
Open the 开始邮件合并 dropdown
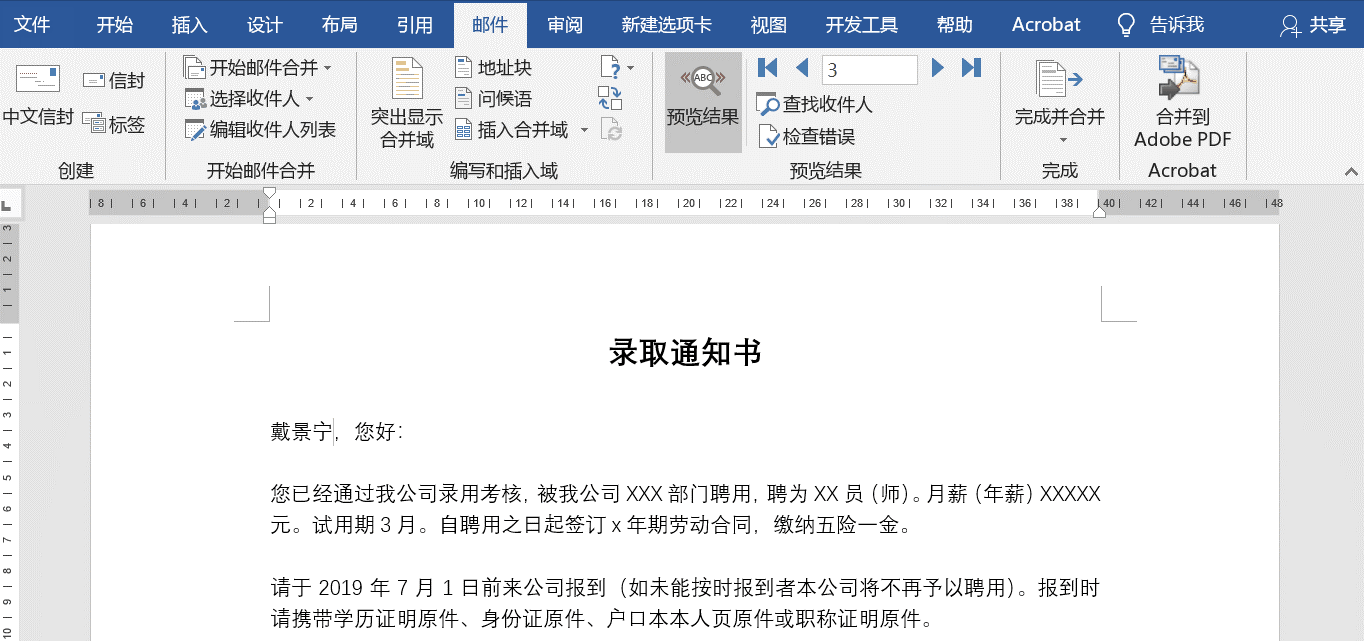[x=257, y=67]
